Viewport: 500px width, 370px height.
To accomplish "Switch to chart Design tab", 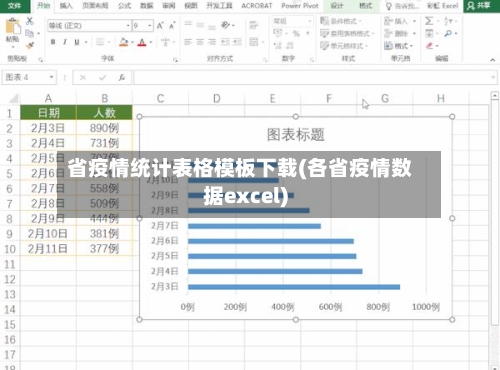I will pos(337,6).
